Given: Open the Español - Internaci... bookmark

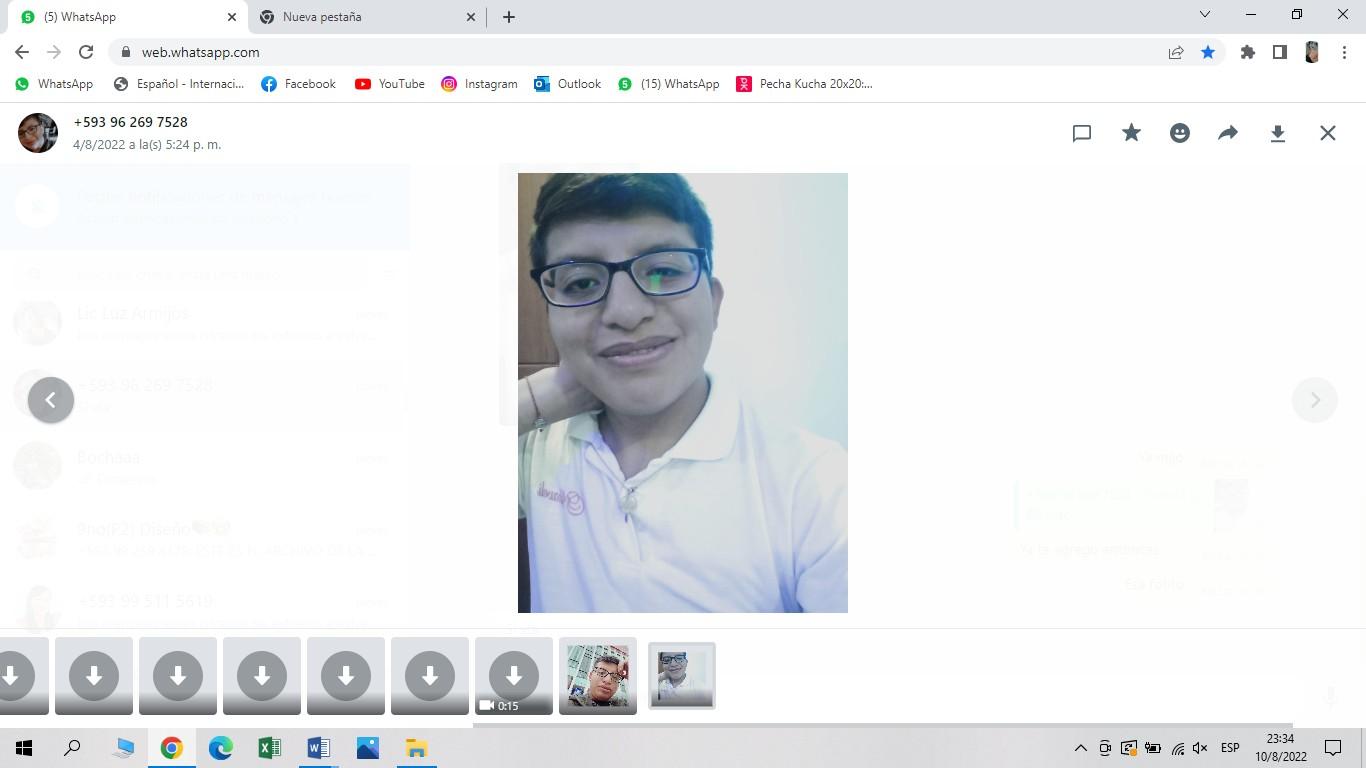Looking at the screenshot, I should coord(179,84).
